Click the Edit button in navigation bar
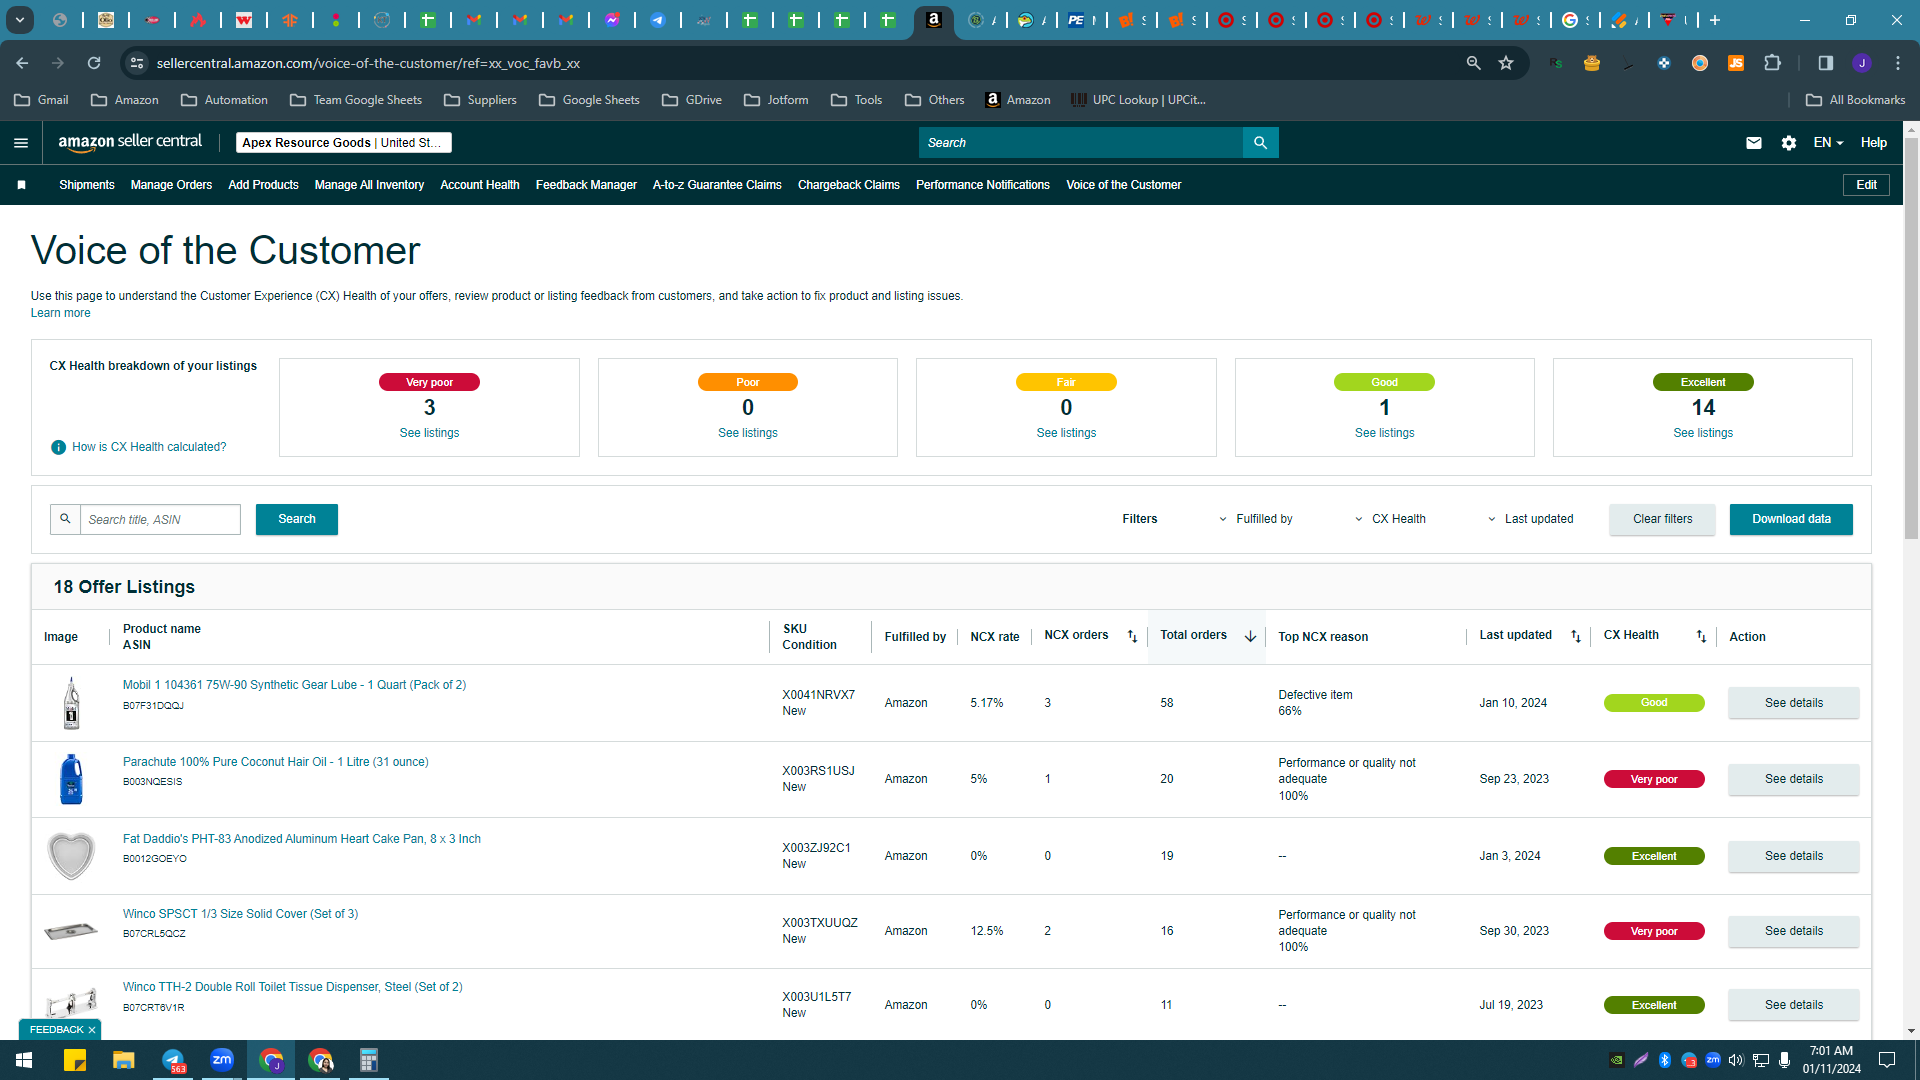 click(x=1866, y=185)
